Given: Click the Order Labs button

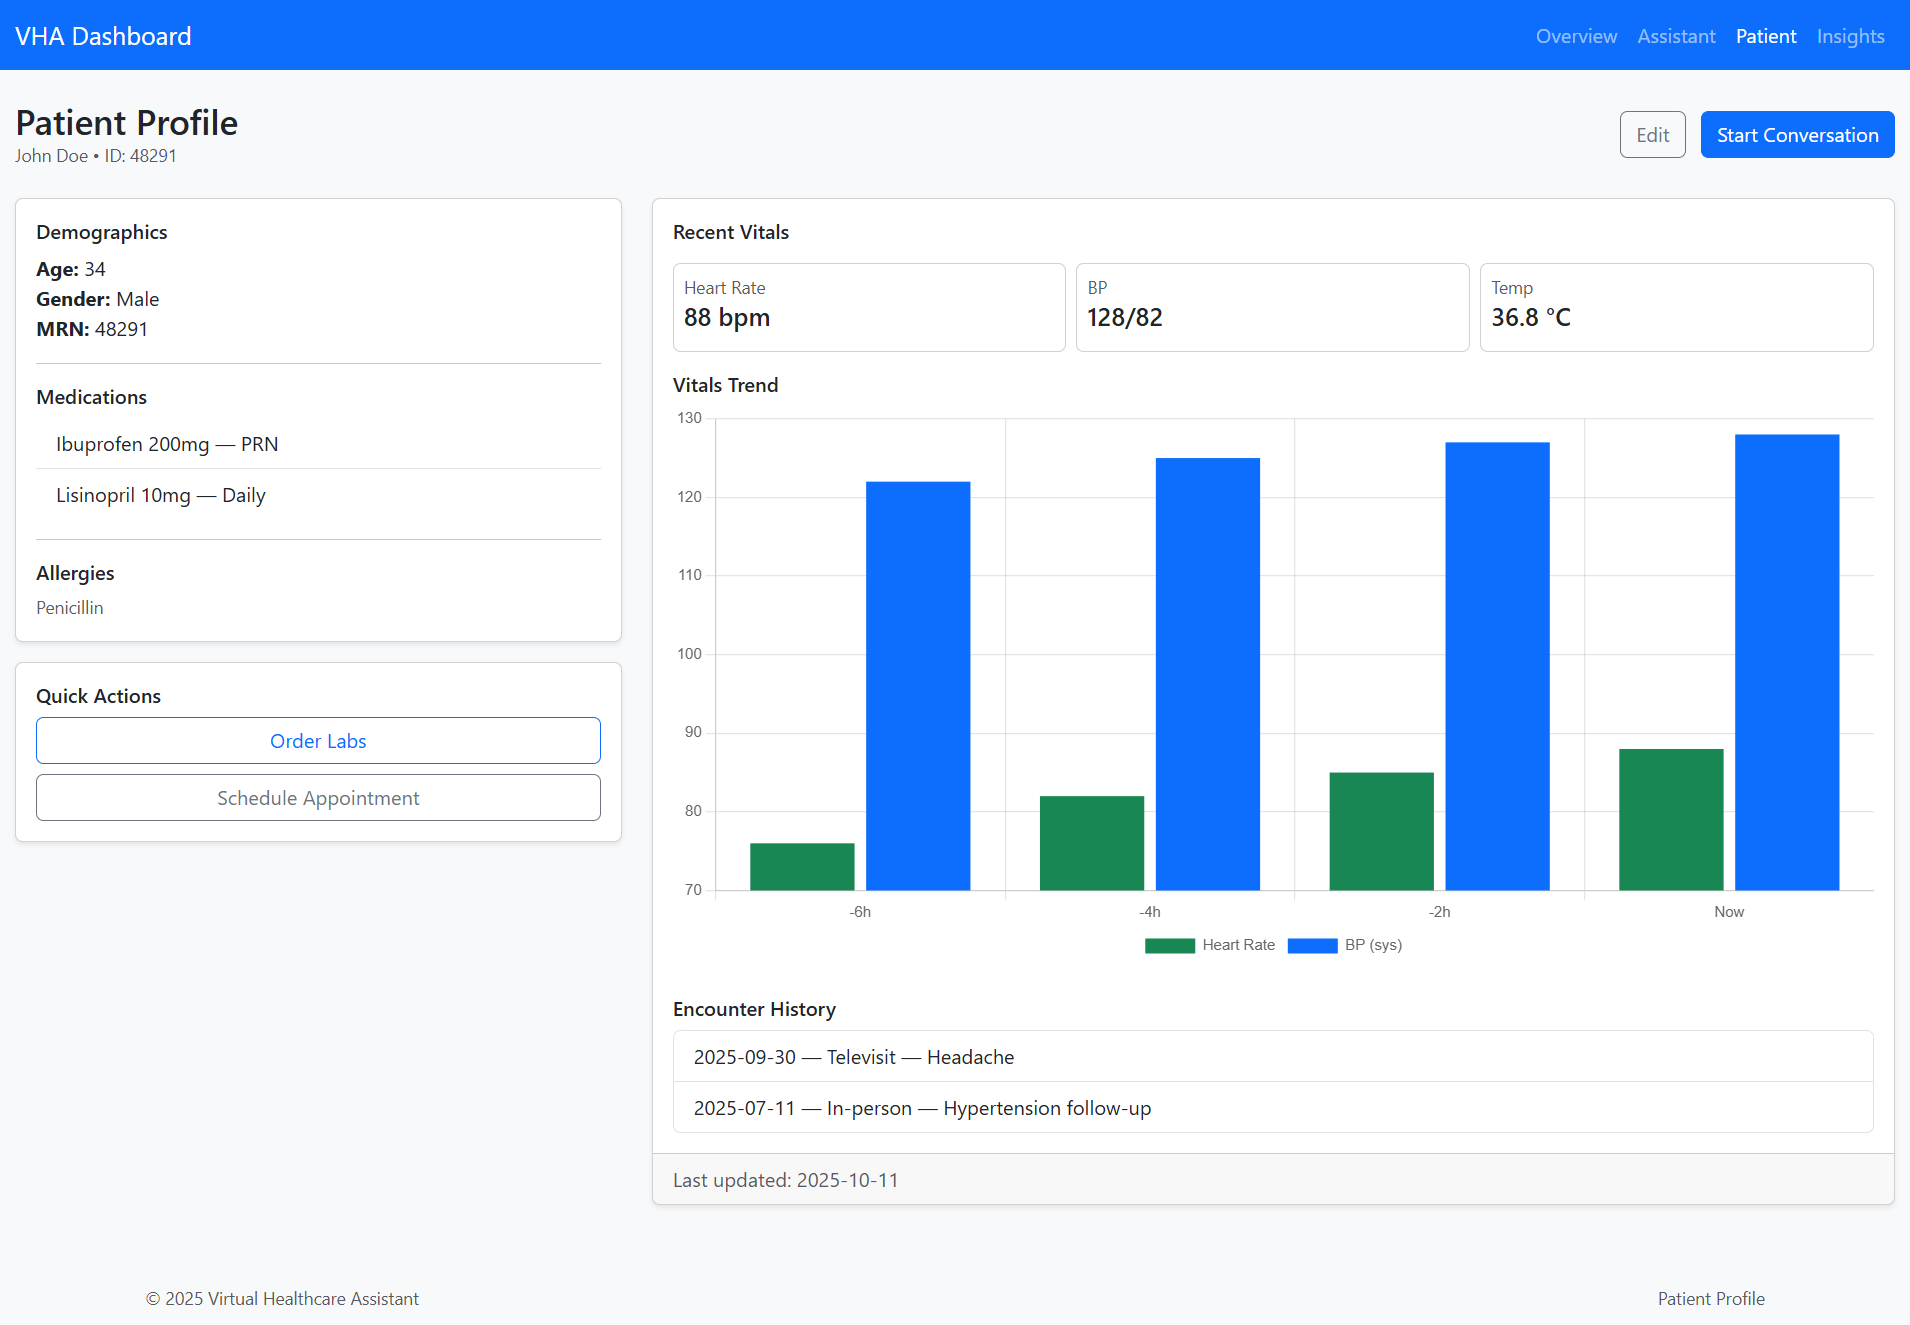Looking at the screenshot, I should coord(318,741).
